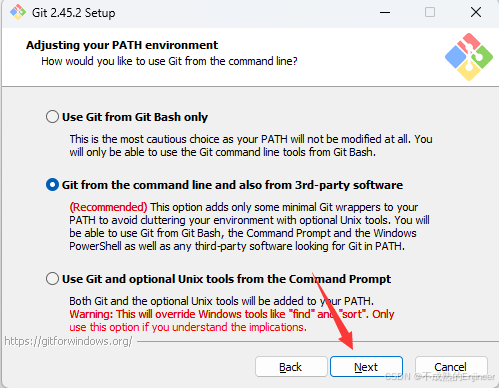Click the large Git logo in the header
This screenshot has height=388, width=499.
pyautogui.click(x=469, y=57)
